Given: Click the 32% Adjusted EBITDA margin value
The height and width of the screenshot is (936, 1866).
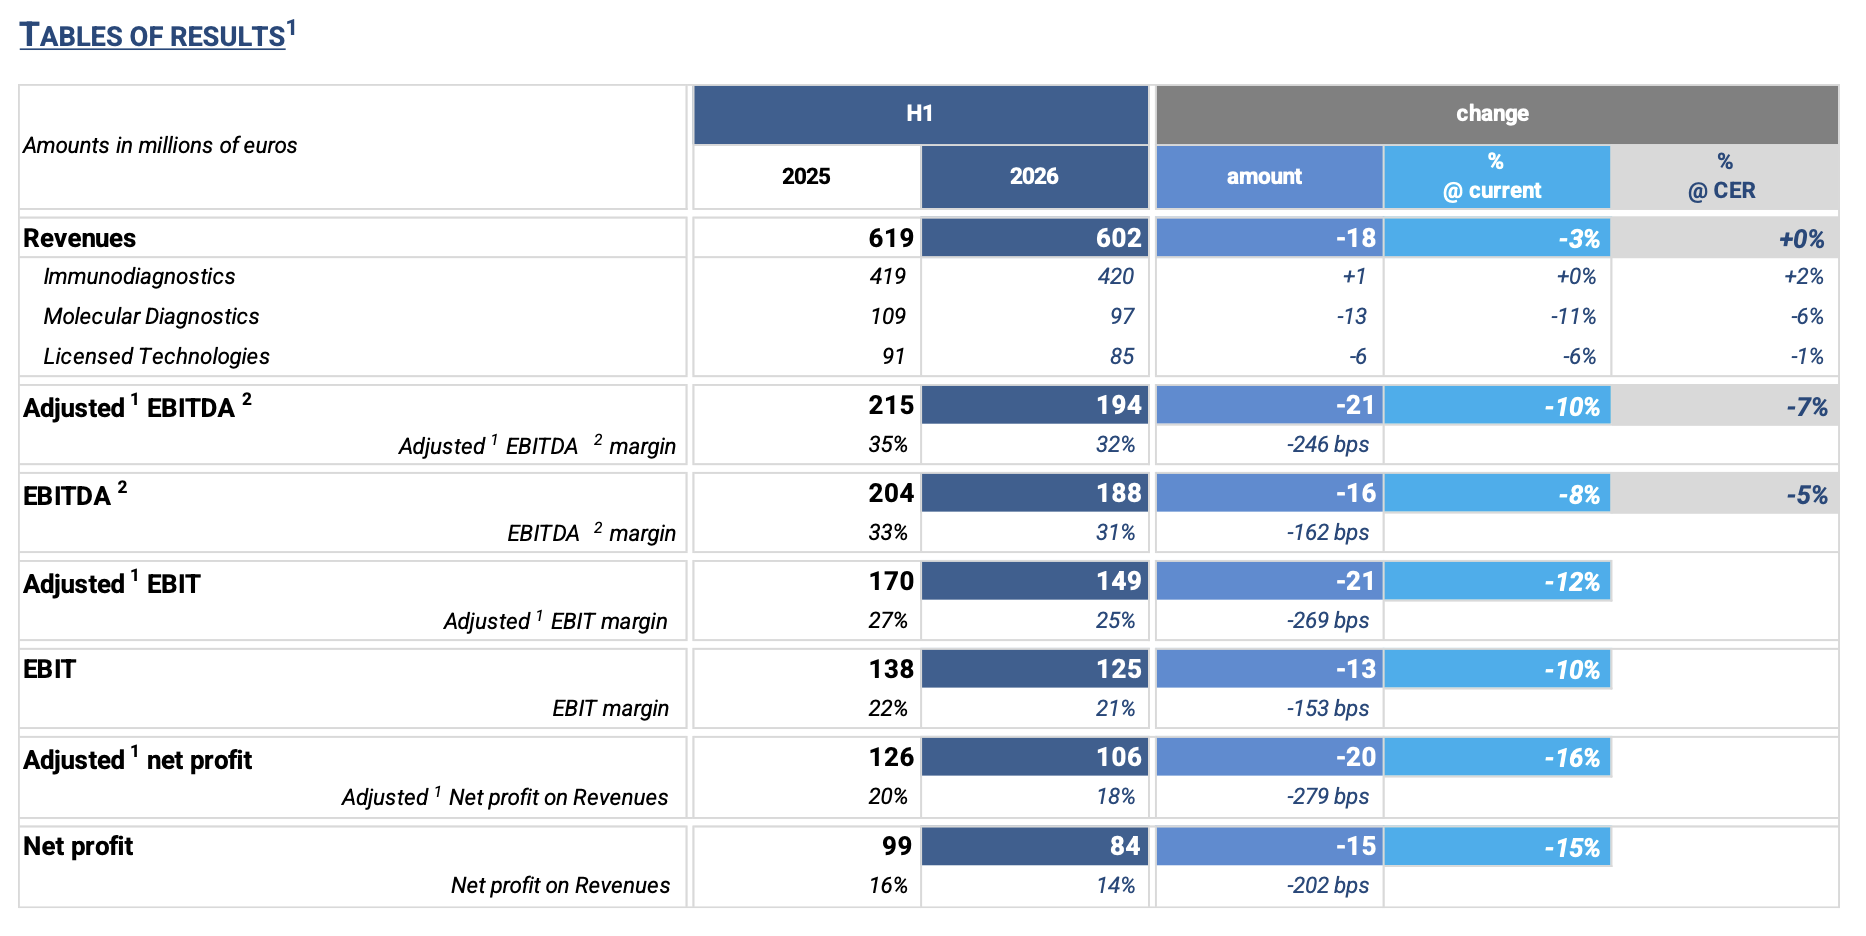Looking at the screenshot, I should click(x=1116, y=445).
